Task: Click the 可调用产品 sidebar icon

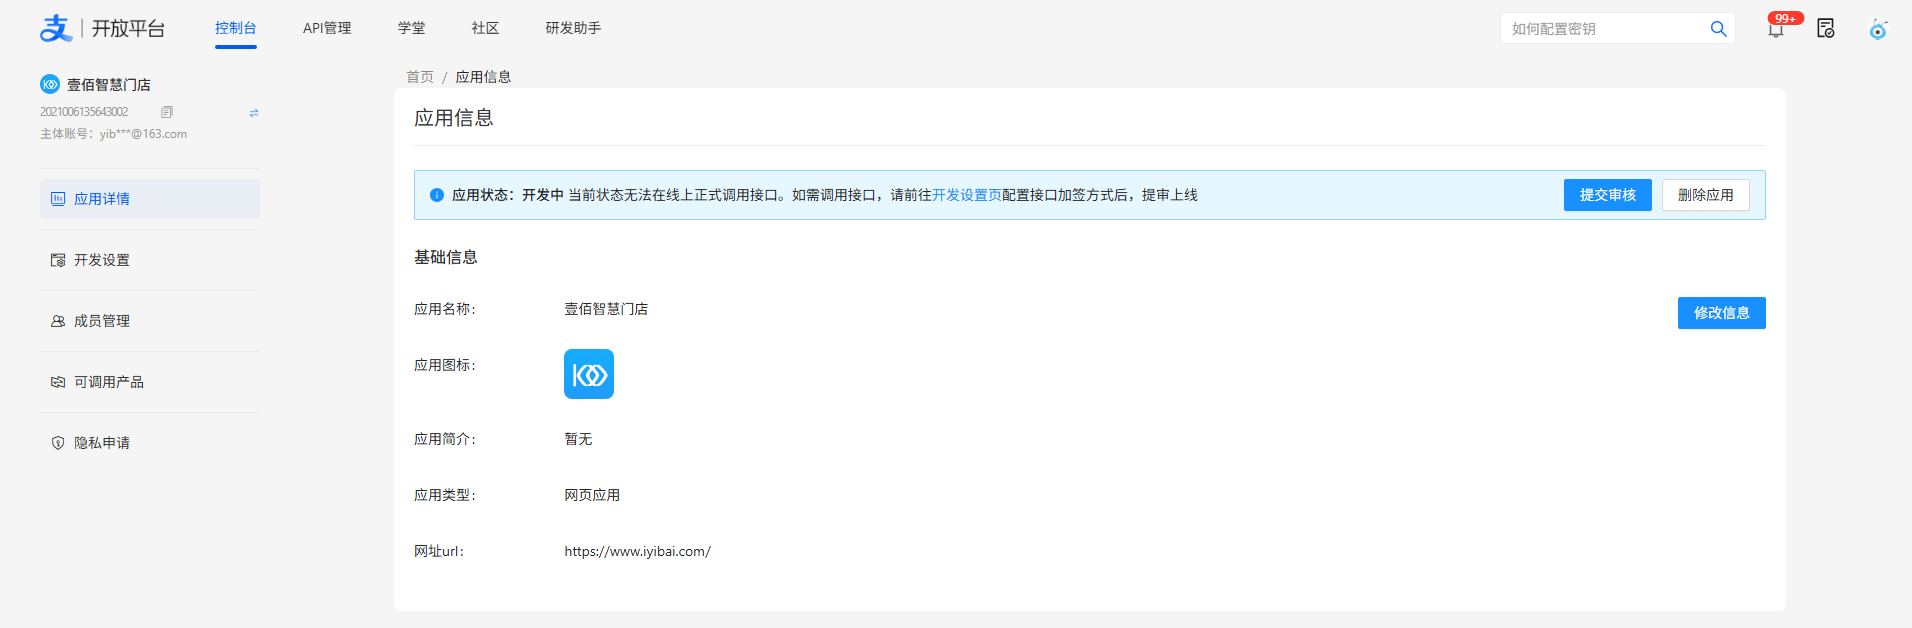Action: [x=58, y=382]
